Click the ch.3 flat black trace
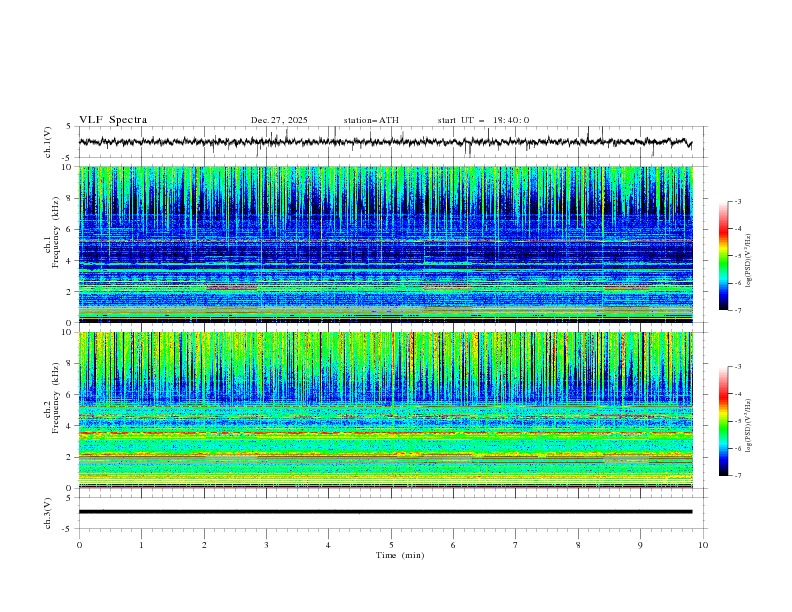The image size is (792, 612). point(385,512)
